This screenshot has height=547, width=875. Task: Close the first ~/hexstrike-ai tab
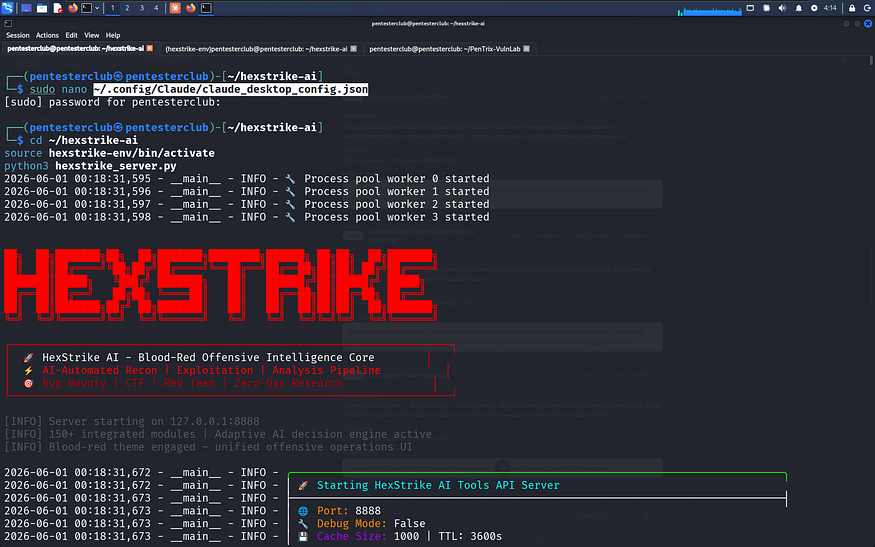point(150,49)
